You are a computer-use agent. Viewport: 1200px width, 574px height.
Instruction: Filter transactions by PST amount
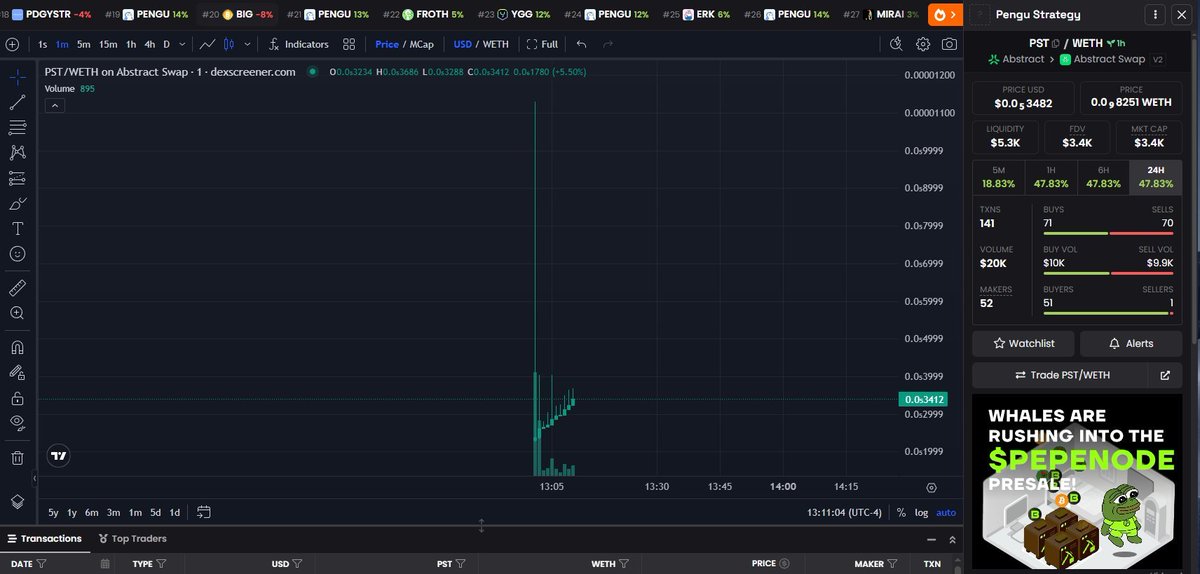point(462,564)
